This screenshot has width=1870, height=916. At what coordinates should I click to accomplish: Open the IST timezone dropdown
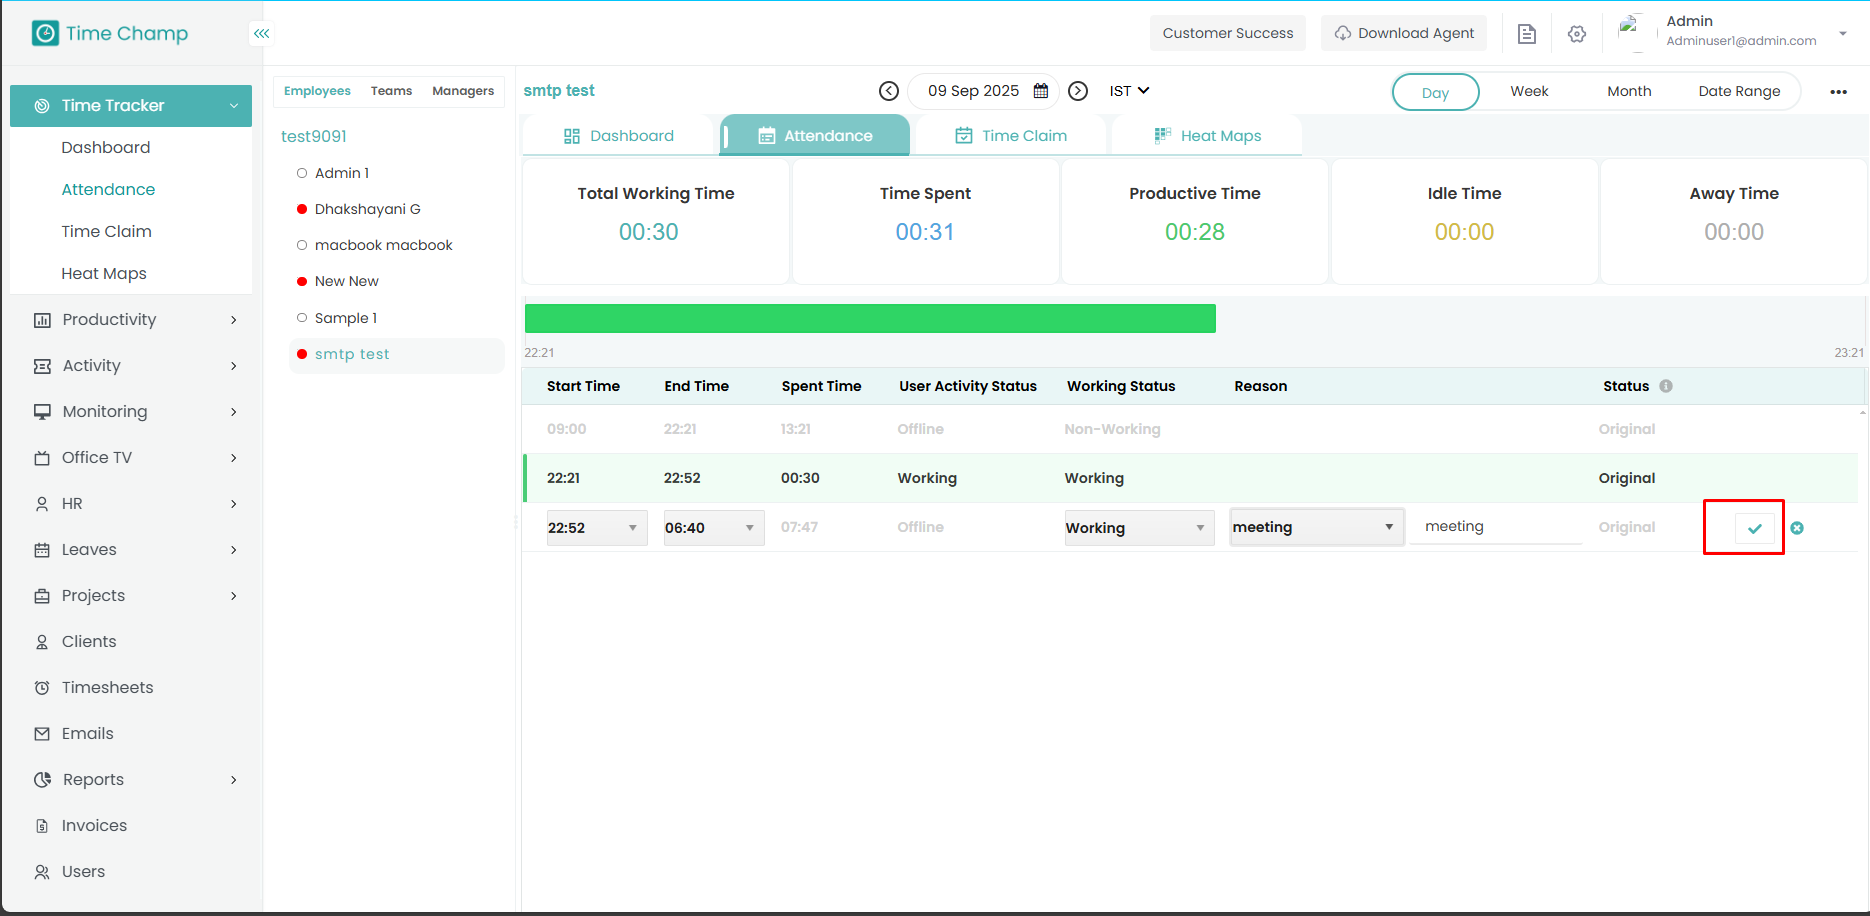coord(1129,91)
